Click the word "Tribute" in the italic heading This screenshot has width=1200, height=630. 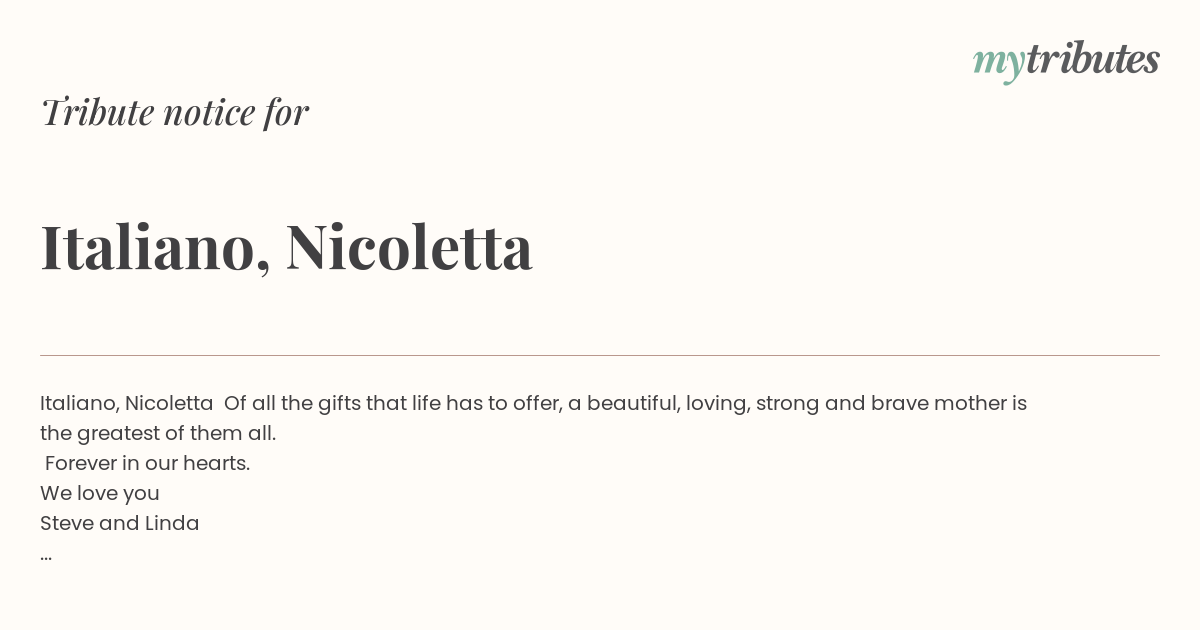pos(97,113)
